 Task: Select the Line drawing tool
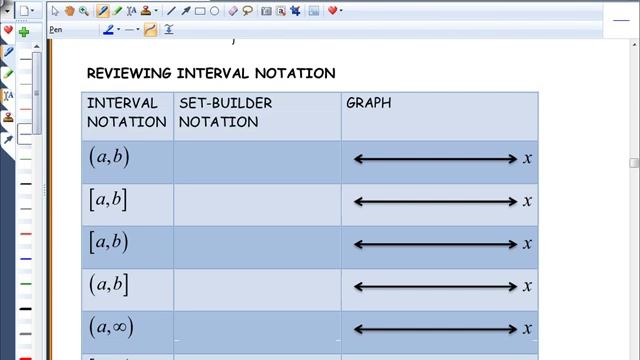point(171,11)
